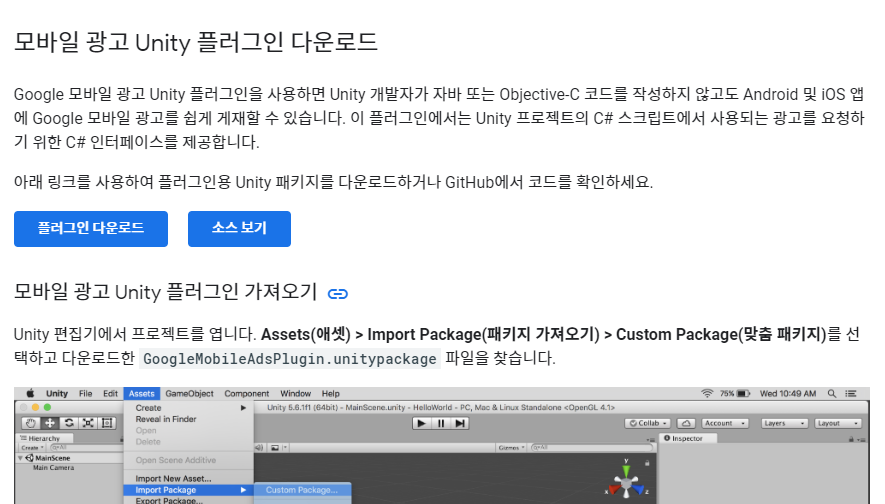Click the Play button in Unity

coord(422,423)
